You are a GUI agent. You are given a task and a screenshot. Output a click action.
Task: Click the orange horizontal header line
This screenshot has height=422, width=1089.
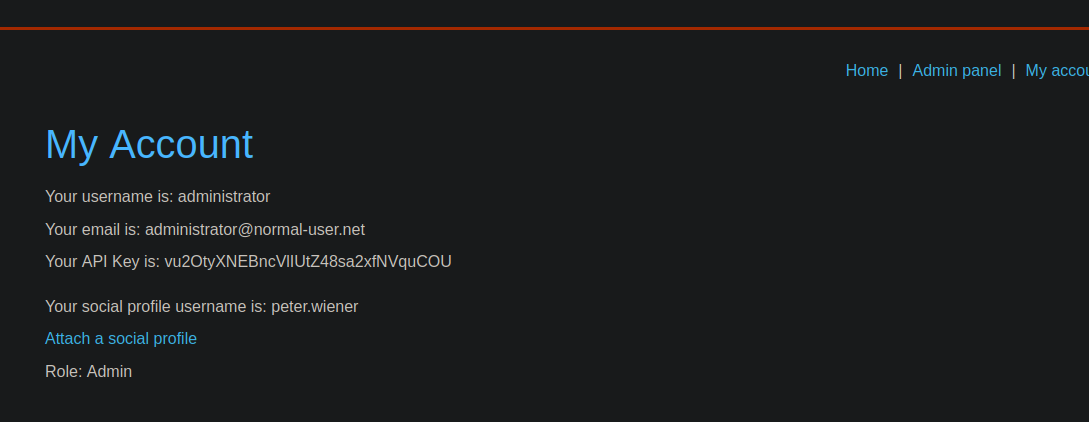point(544,28)
